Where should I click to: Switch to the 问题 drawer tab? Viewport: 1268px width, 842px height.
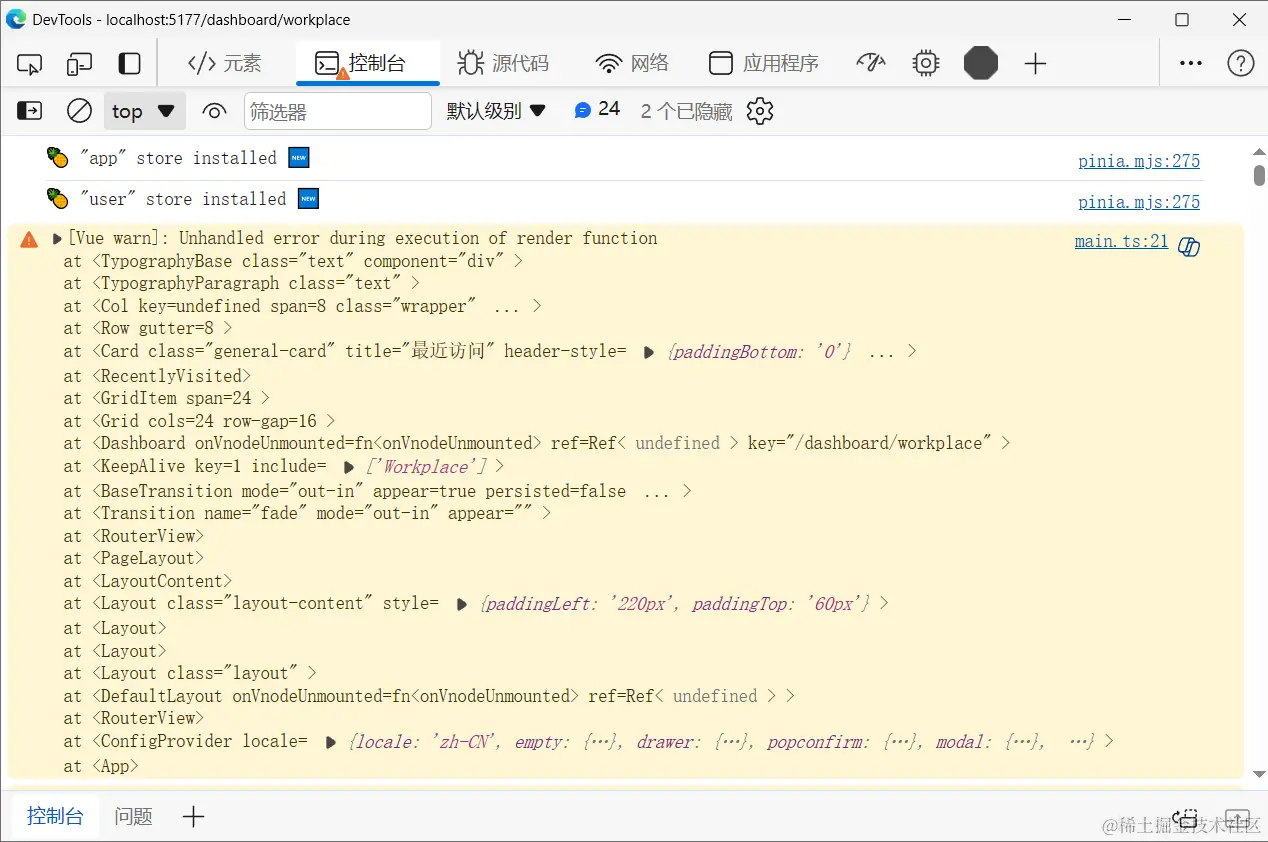coord(133,816)
